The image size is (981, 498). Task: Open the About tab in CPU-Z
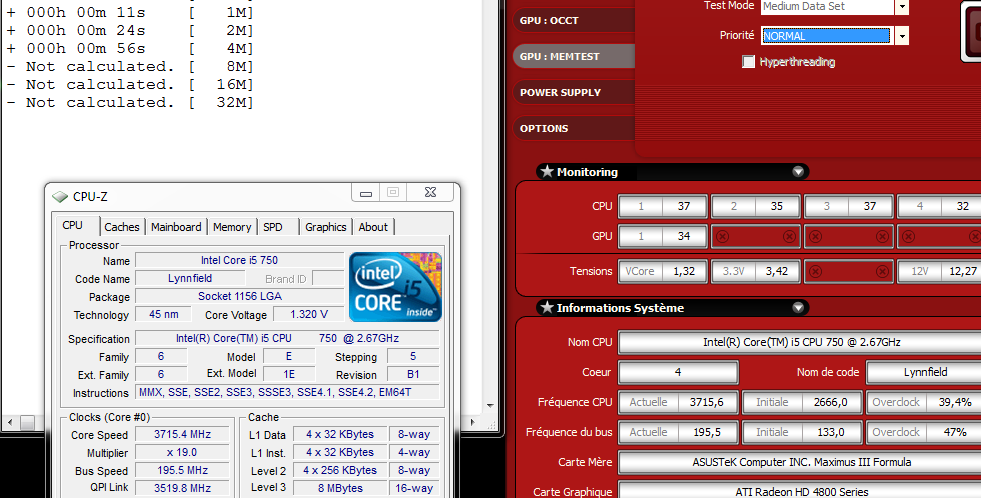click(x=373, y=227)
